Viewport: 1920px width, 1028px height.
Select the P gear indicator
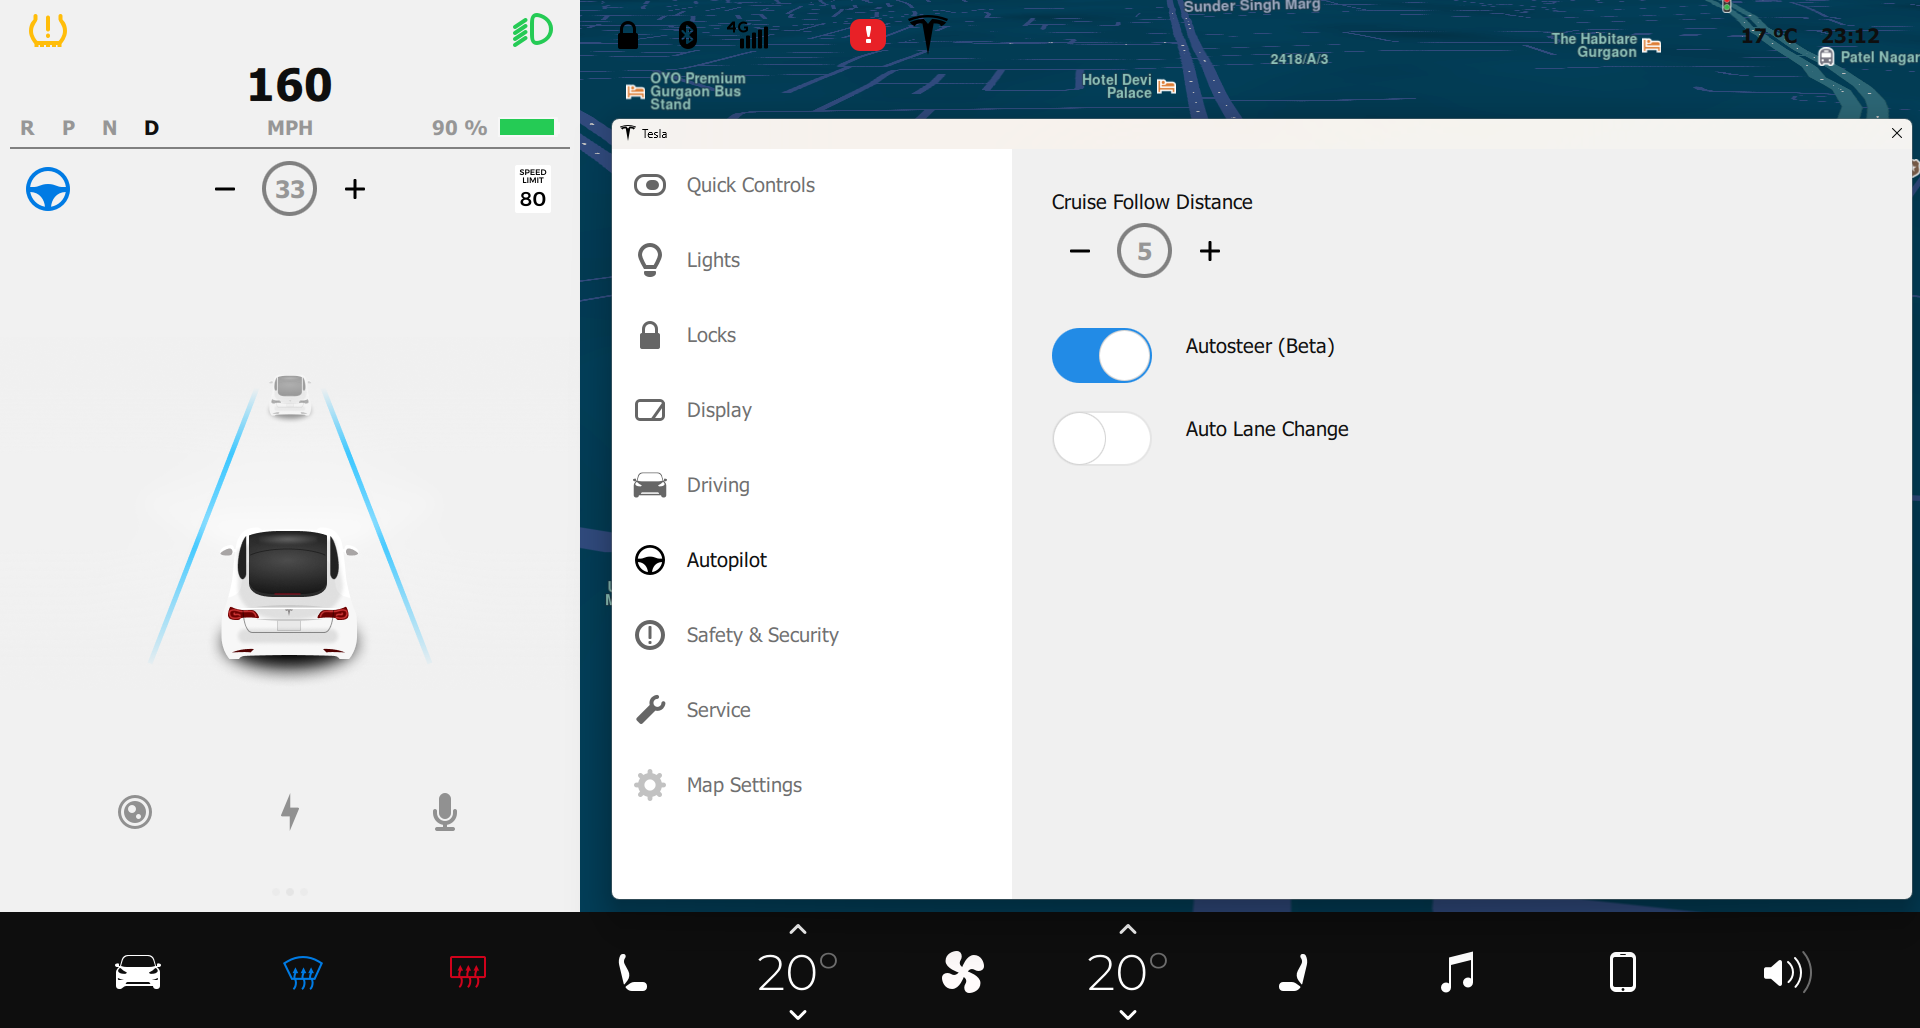(x=68, y=128)
